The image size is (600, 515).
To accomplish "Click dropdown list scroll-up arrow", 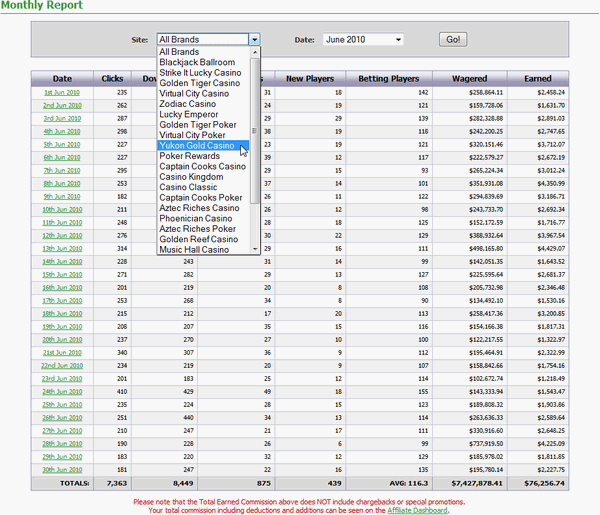I will [255, 52].
